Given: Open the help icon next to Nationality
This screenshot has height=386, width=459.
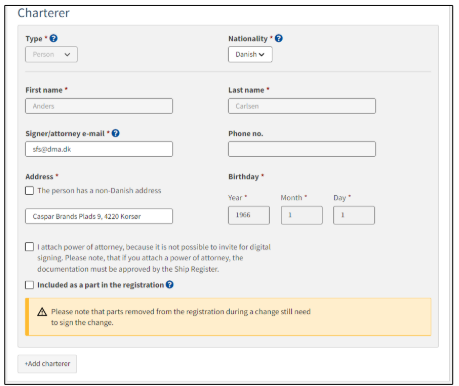Looking at the screenshot, I should (279, 38).
